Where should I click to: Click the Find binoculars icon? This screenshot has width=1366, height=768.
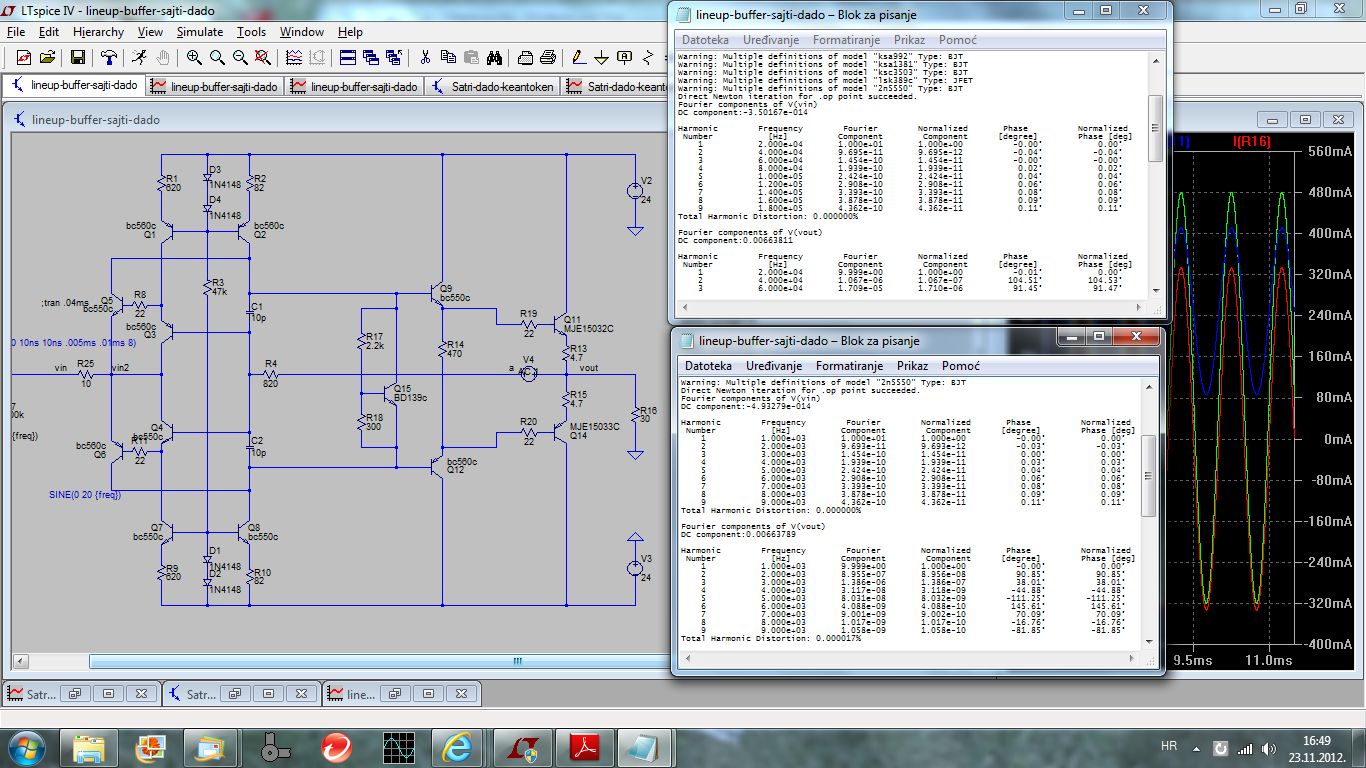pyautogui.click(x=494, y=57)
